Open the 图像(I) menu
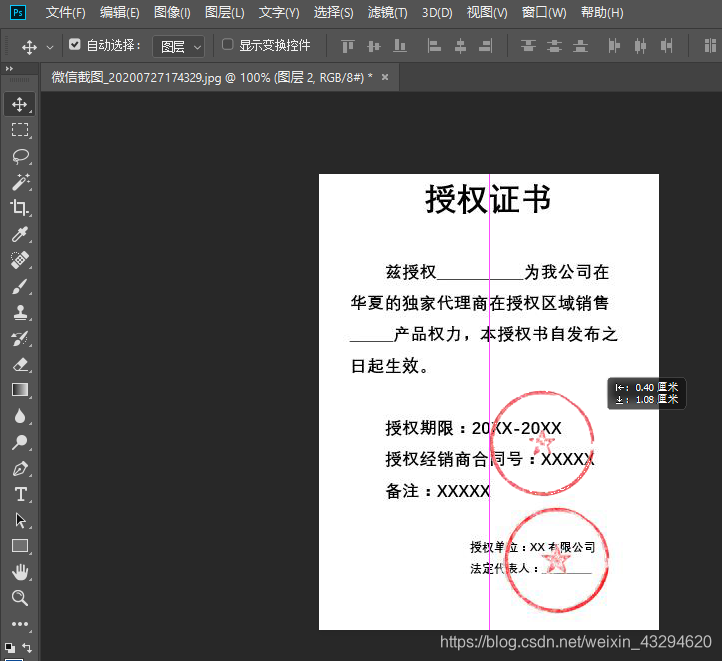 [172, 12]
